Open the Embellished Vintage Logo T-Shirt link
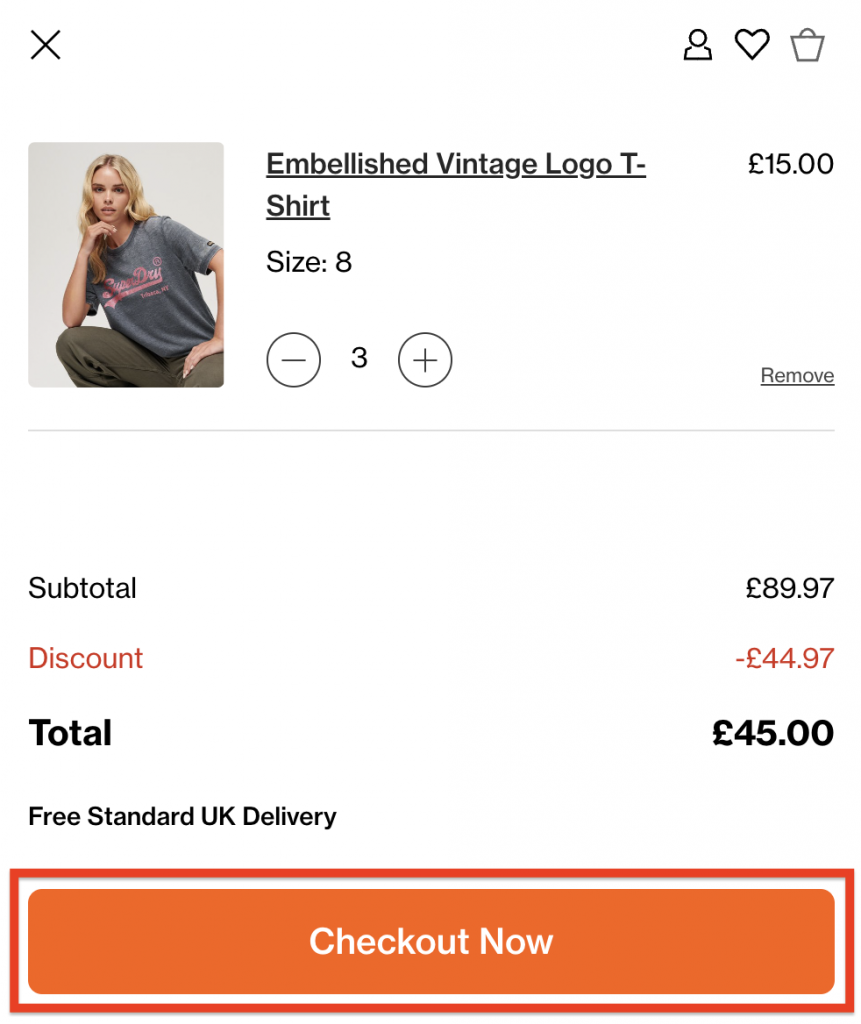Screen dimensions: 861x1024 click(455, 184)
